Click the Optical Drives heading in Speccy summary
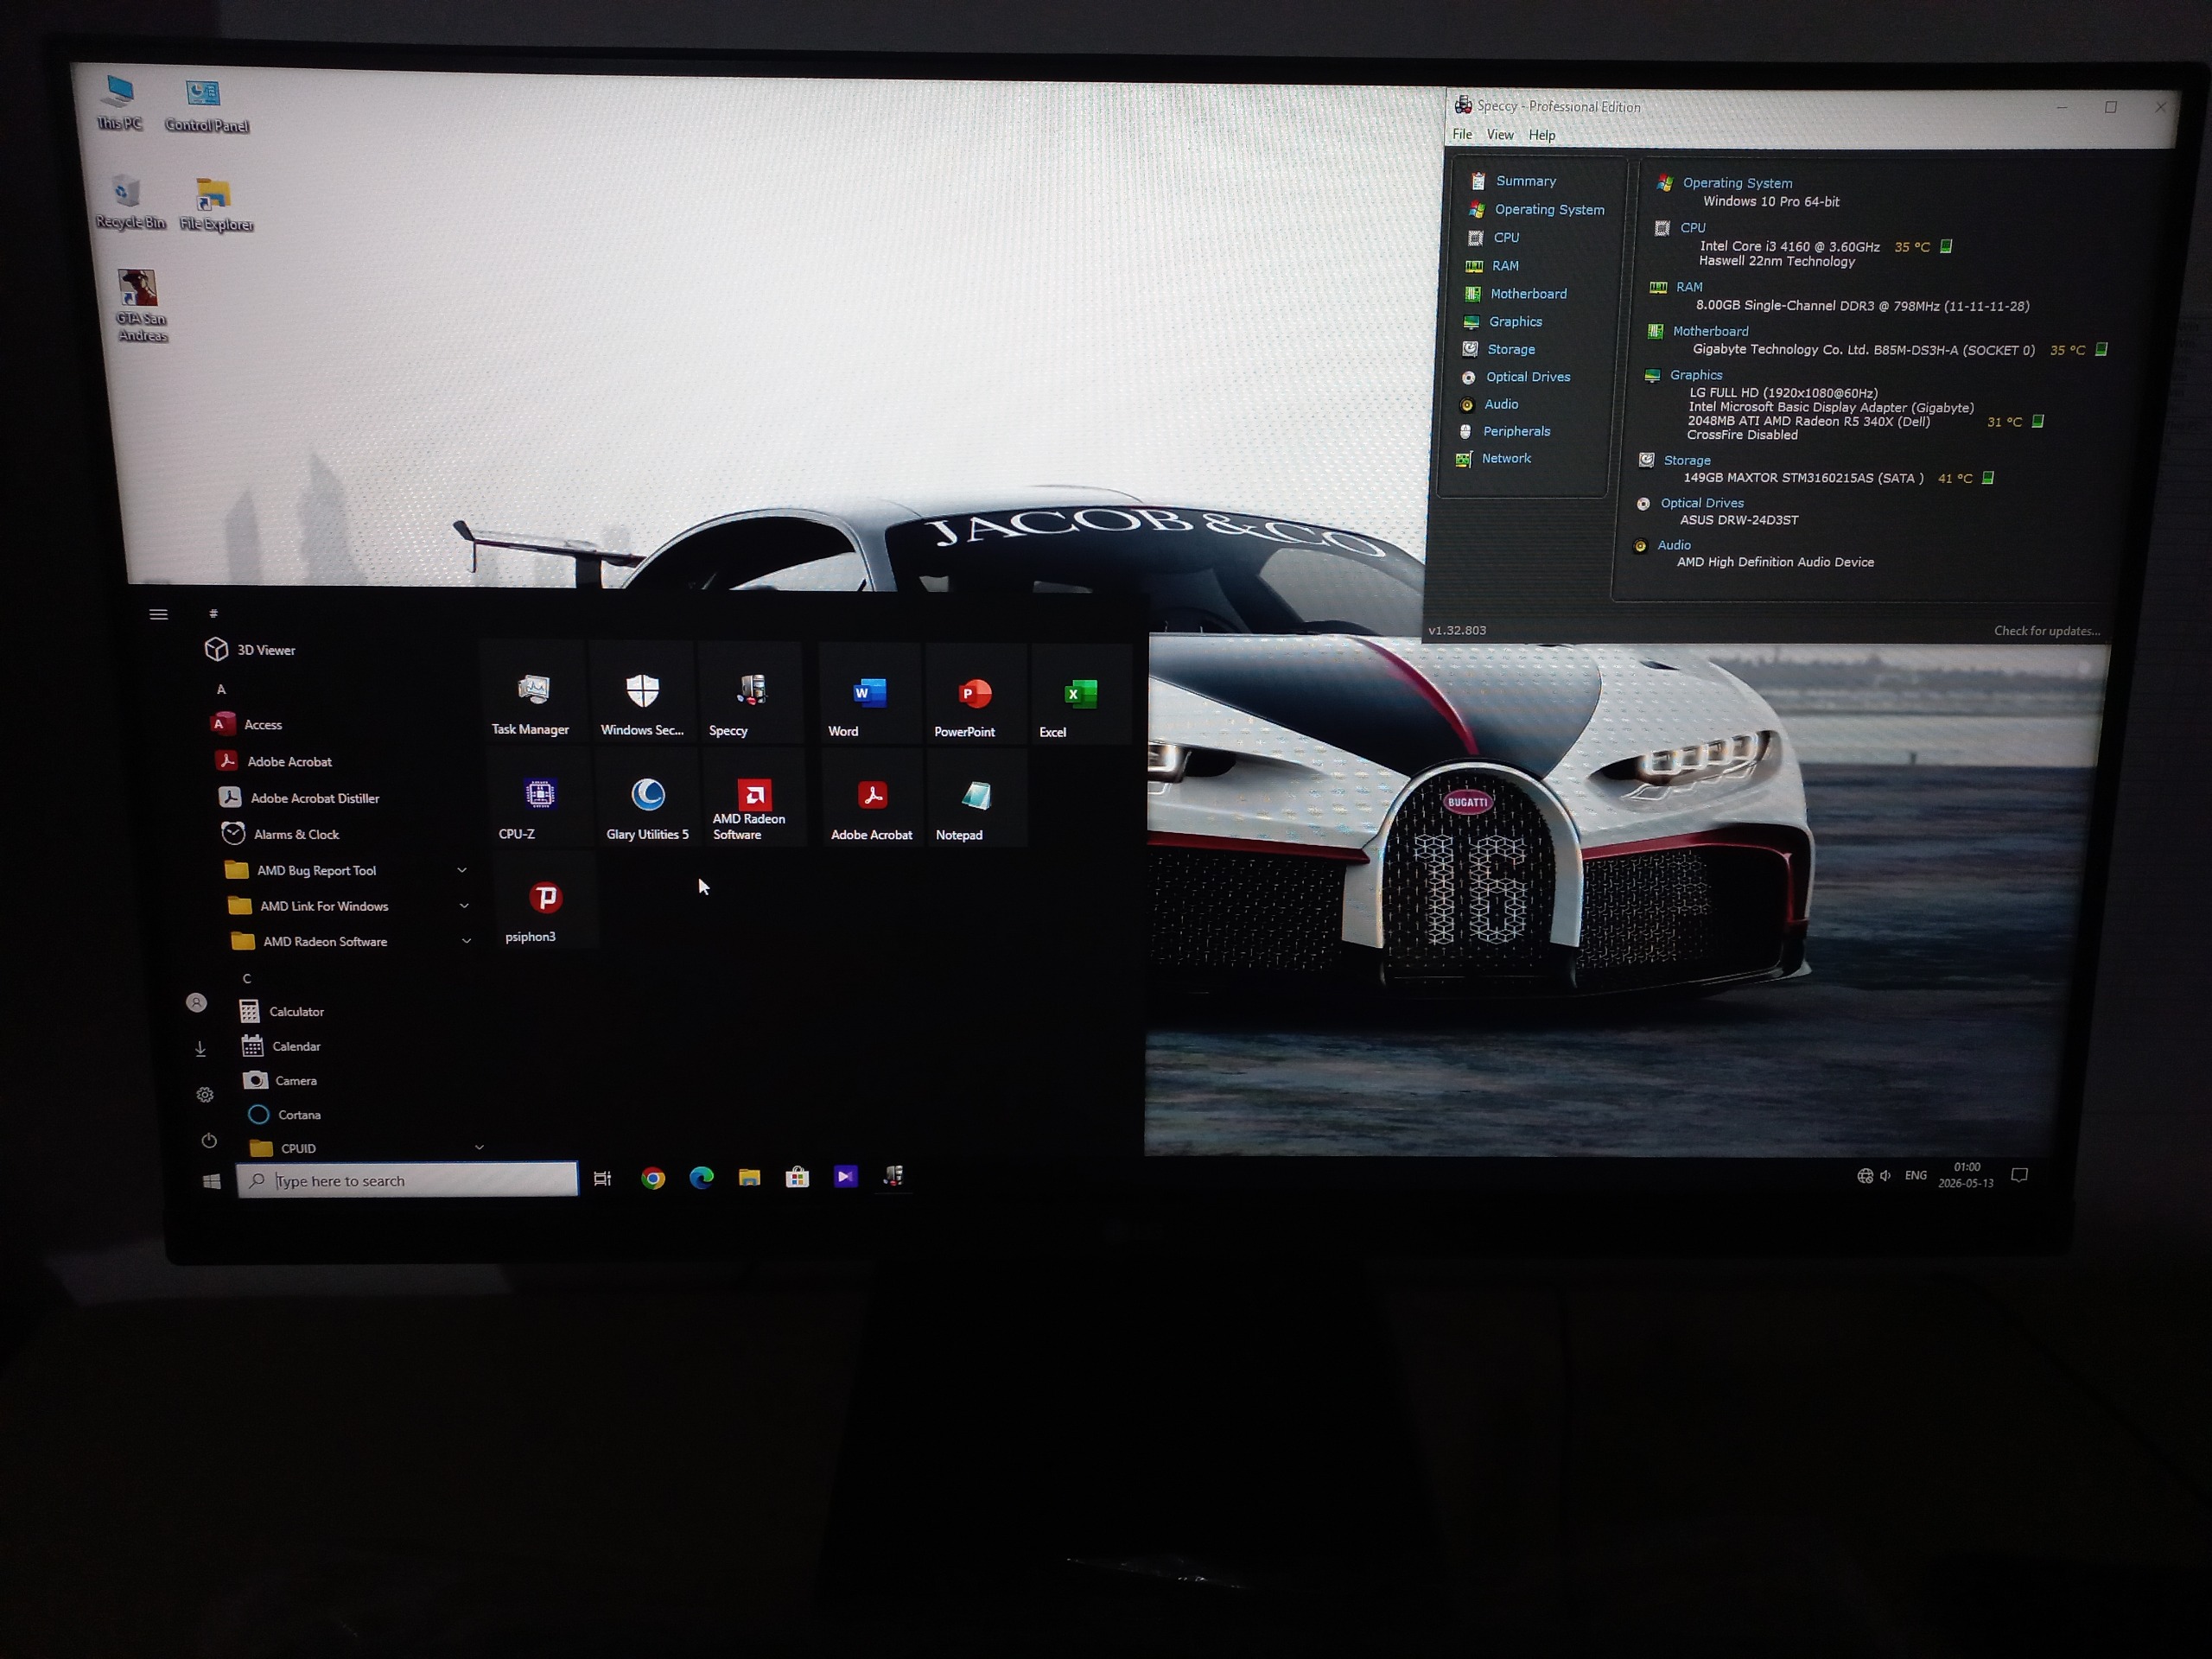 [x=1701, y=503]
